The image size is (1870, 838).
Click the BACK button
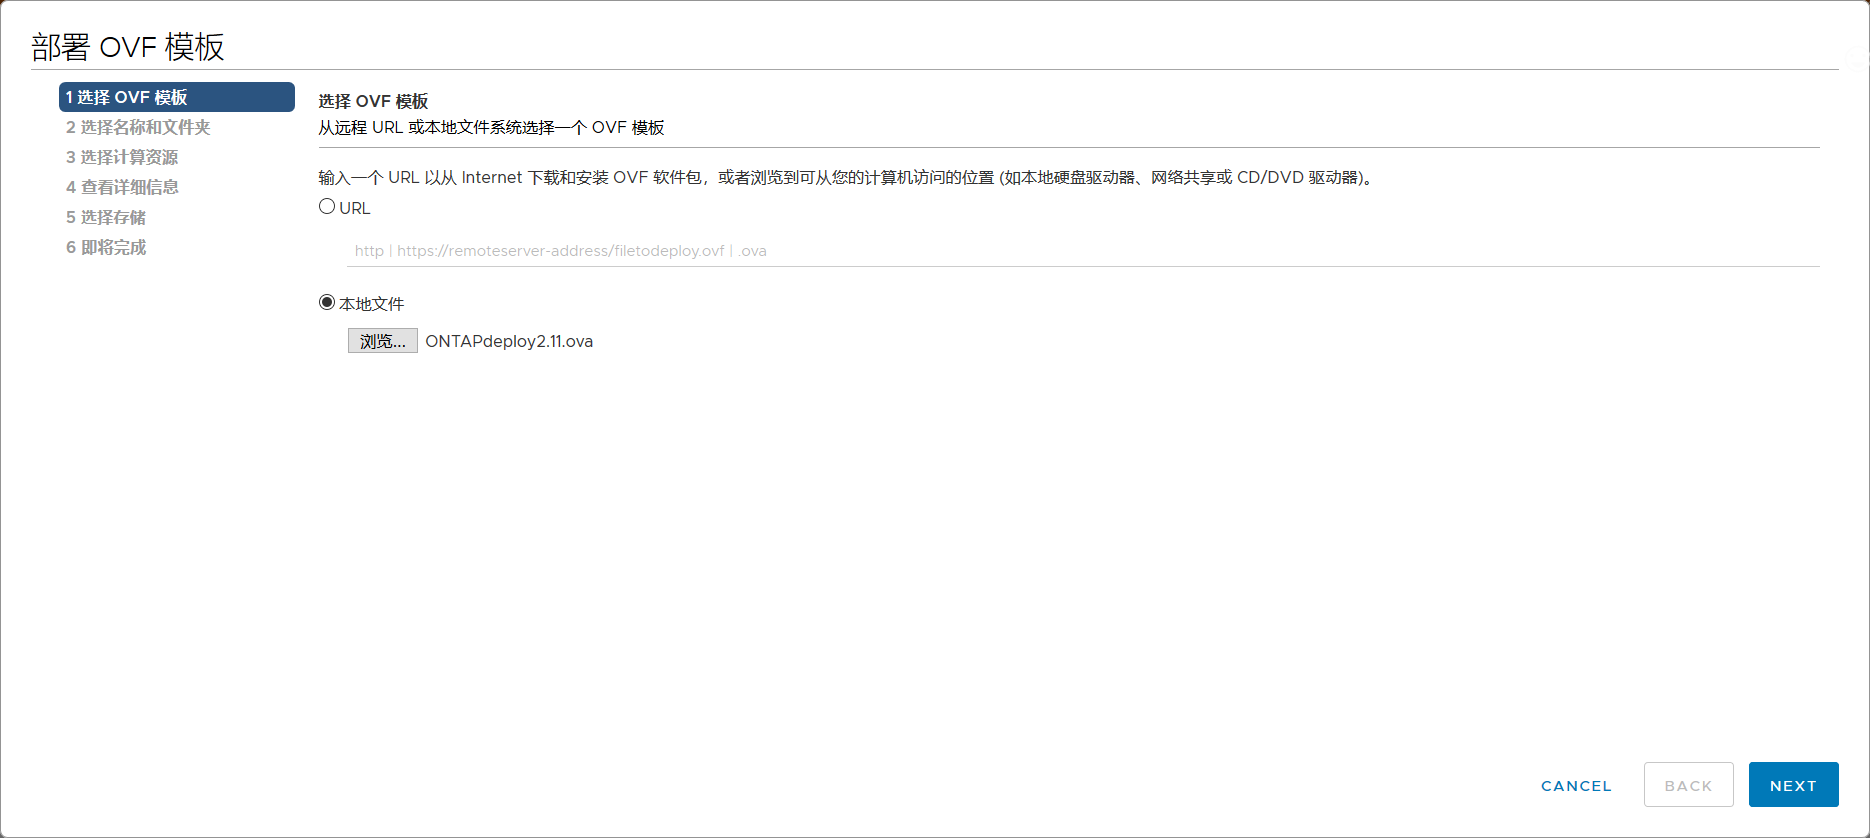[x=1688, y=785]
